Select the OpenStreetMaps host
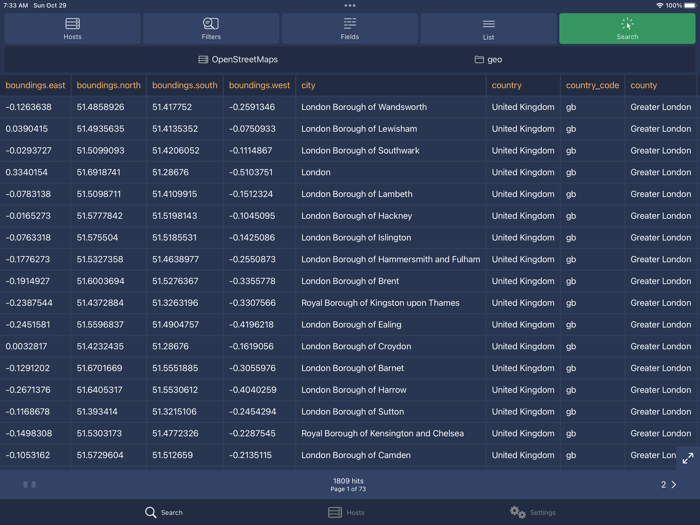This screenshot has width=700, height=525. (x=238, y=59)
